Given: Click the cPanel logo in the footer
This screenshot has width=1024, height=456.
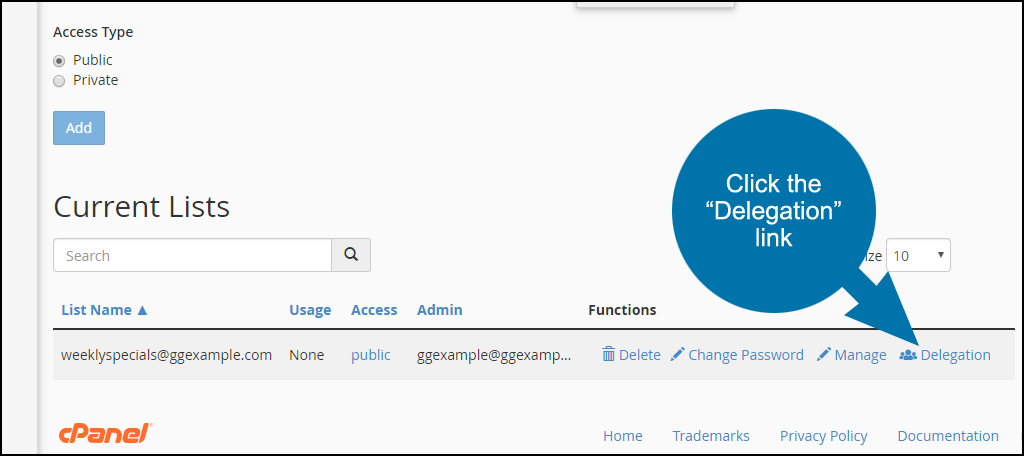Looking at the screenshot, I should [106, 434].
